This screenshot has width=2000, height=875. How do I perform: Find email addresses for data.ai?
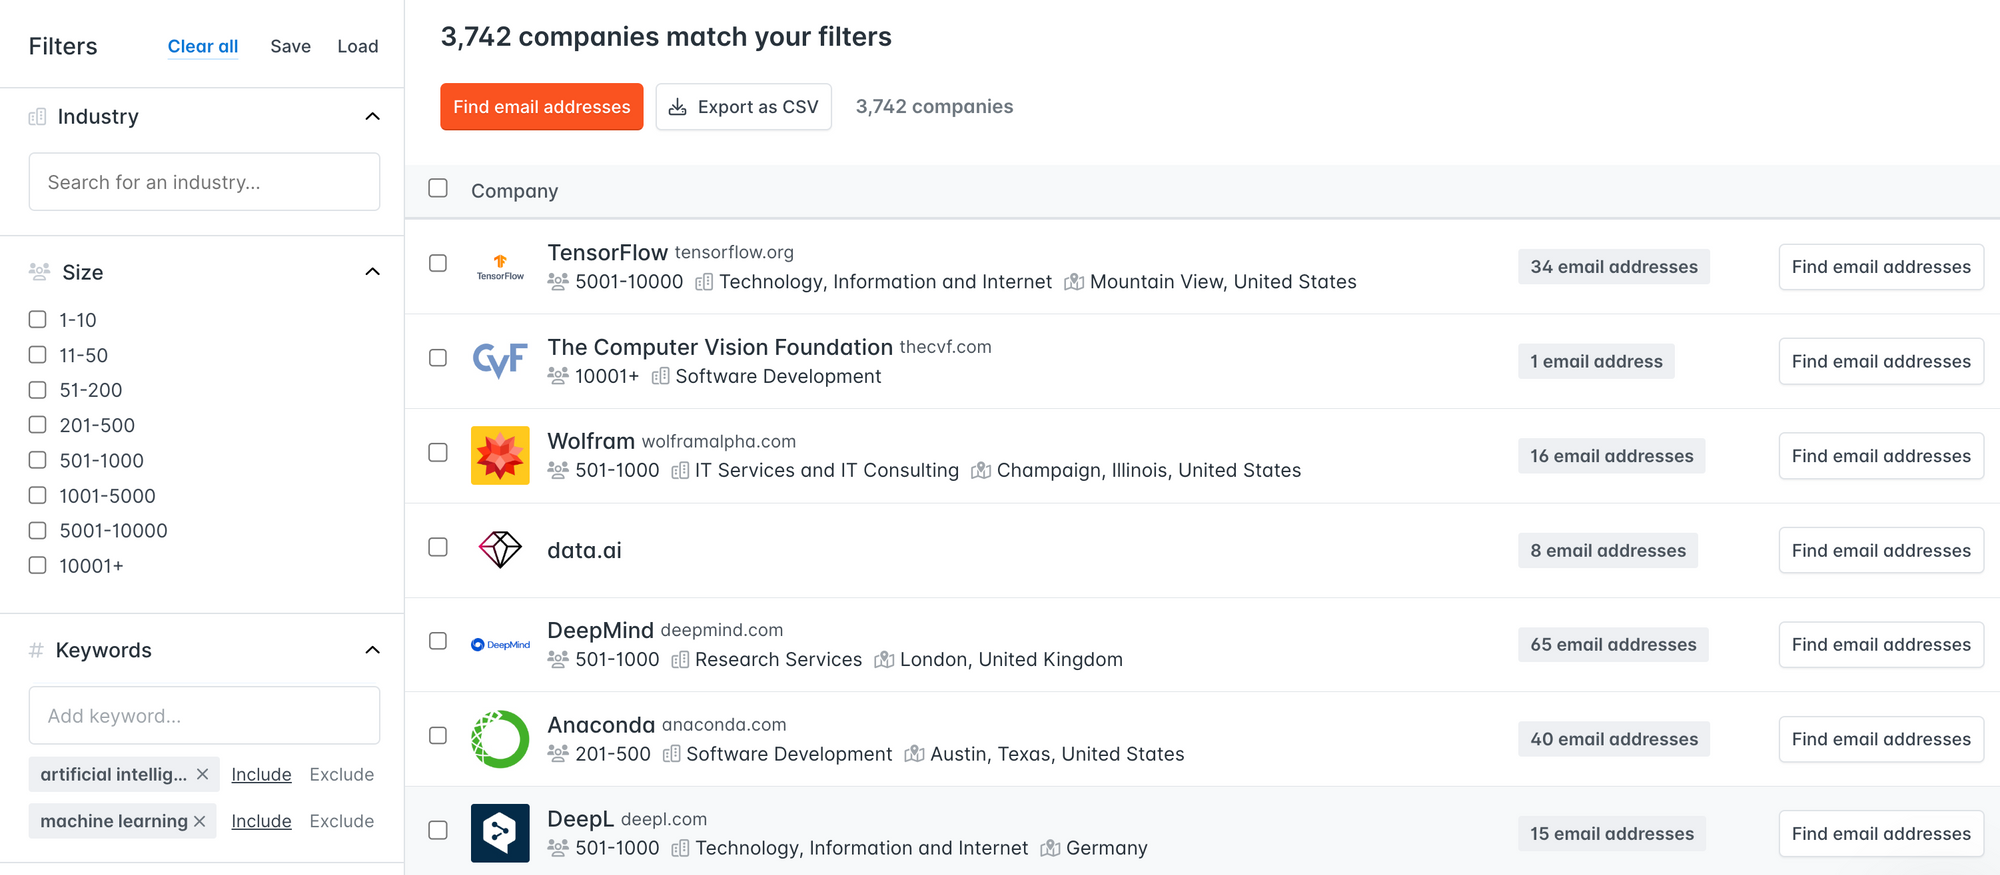tap(1881, 550)
